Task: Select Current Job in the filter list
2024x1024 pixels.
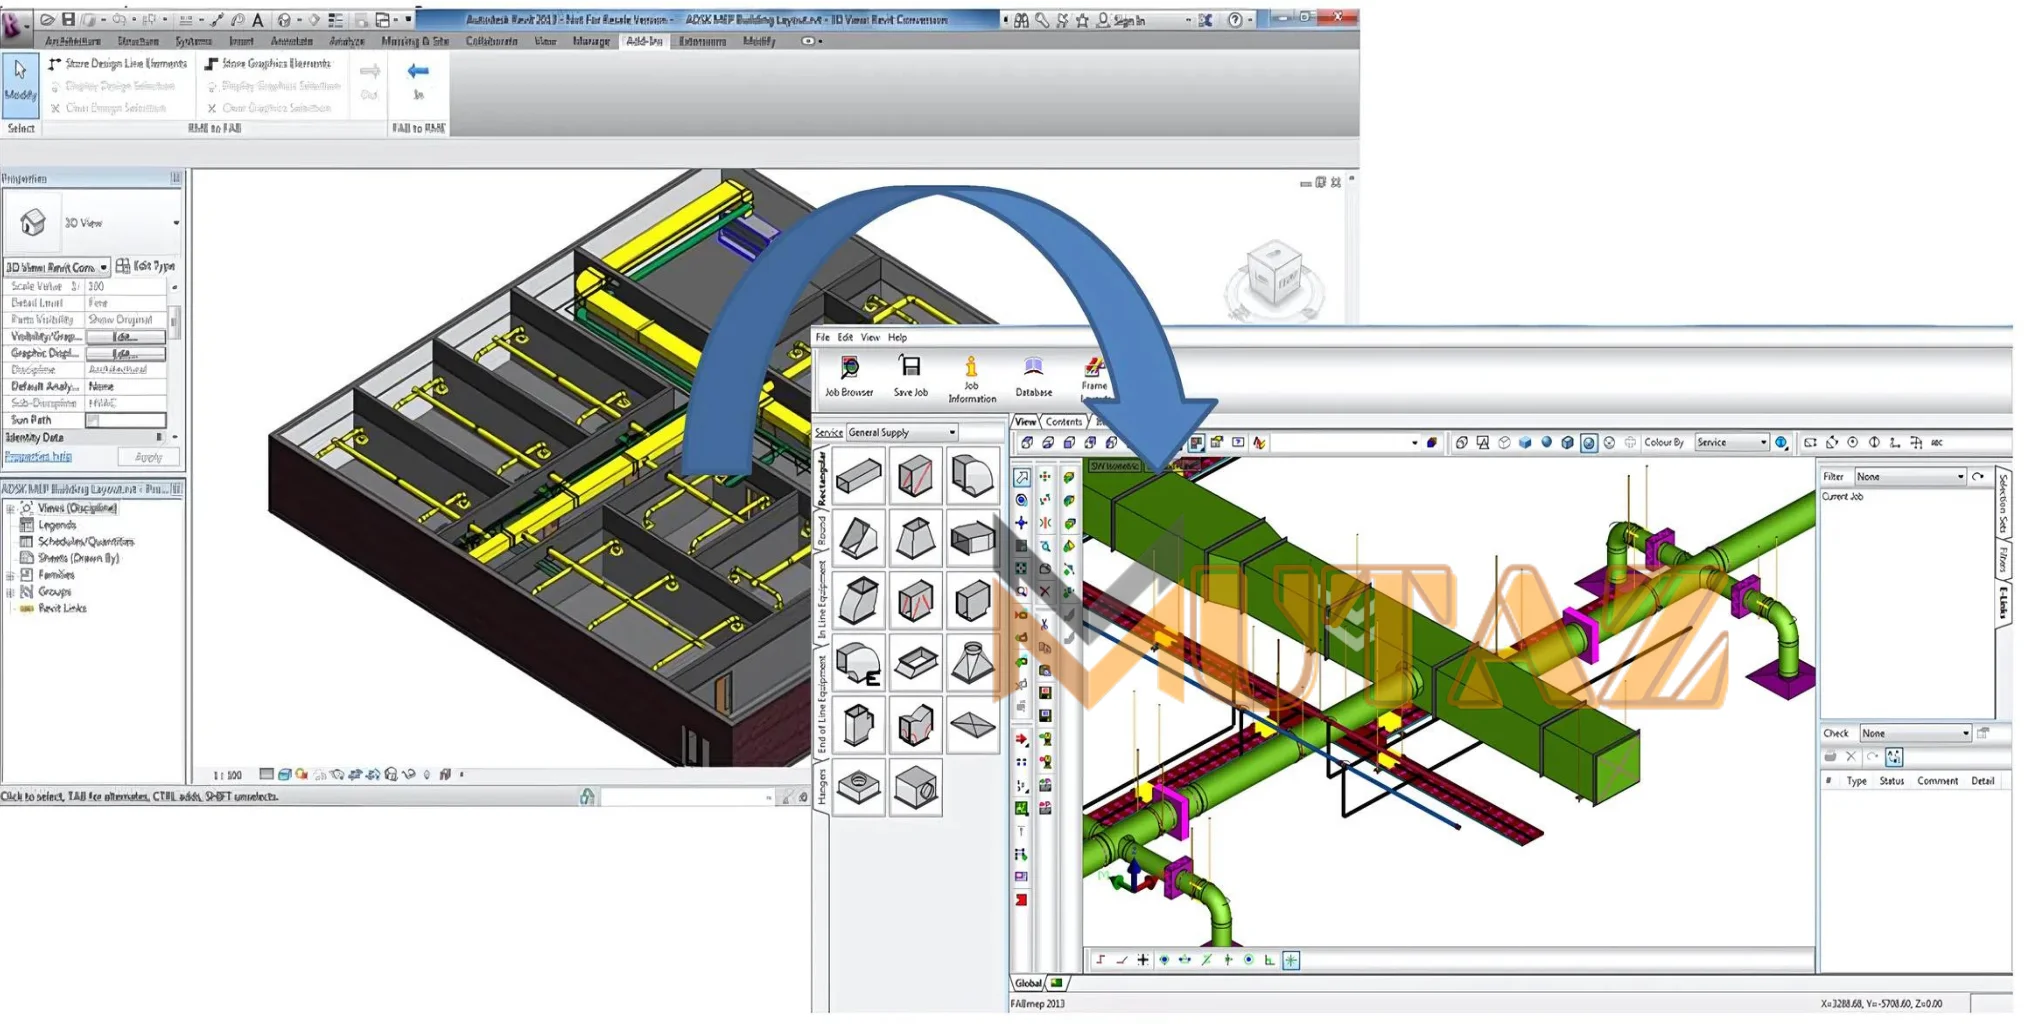Action: 1842,497
